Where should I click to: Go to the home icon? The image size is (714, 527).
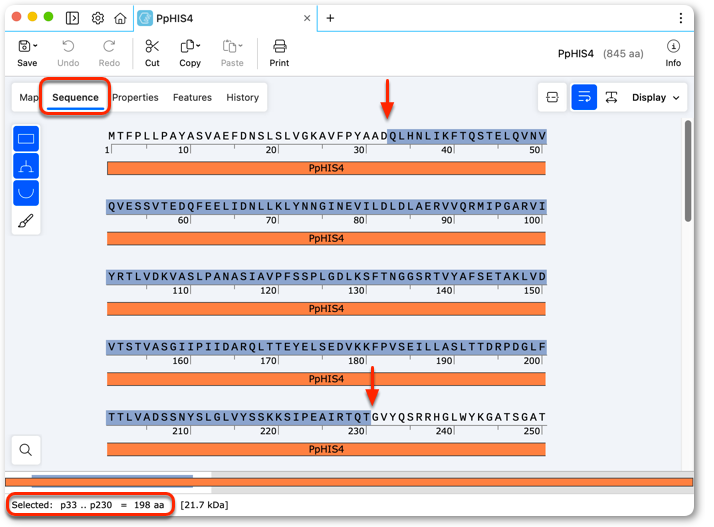tap(120, 18)
